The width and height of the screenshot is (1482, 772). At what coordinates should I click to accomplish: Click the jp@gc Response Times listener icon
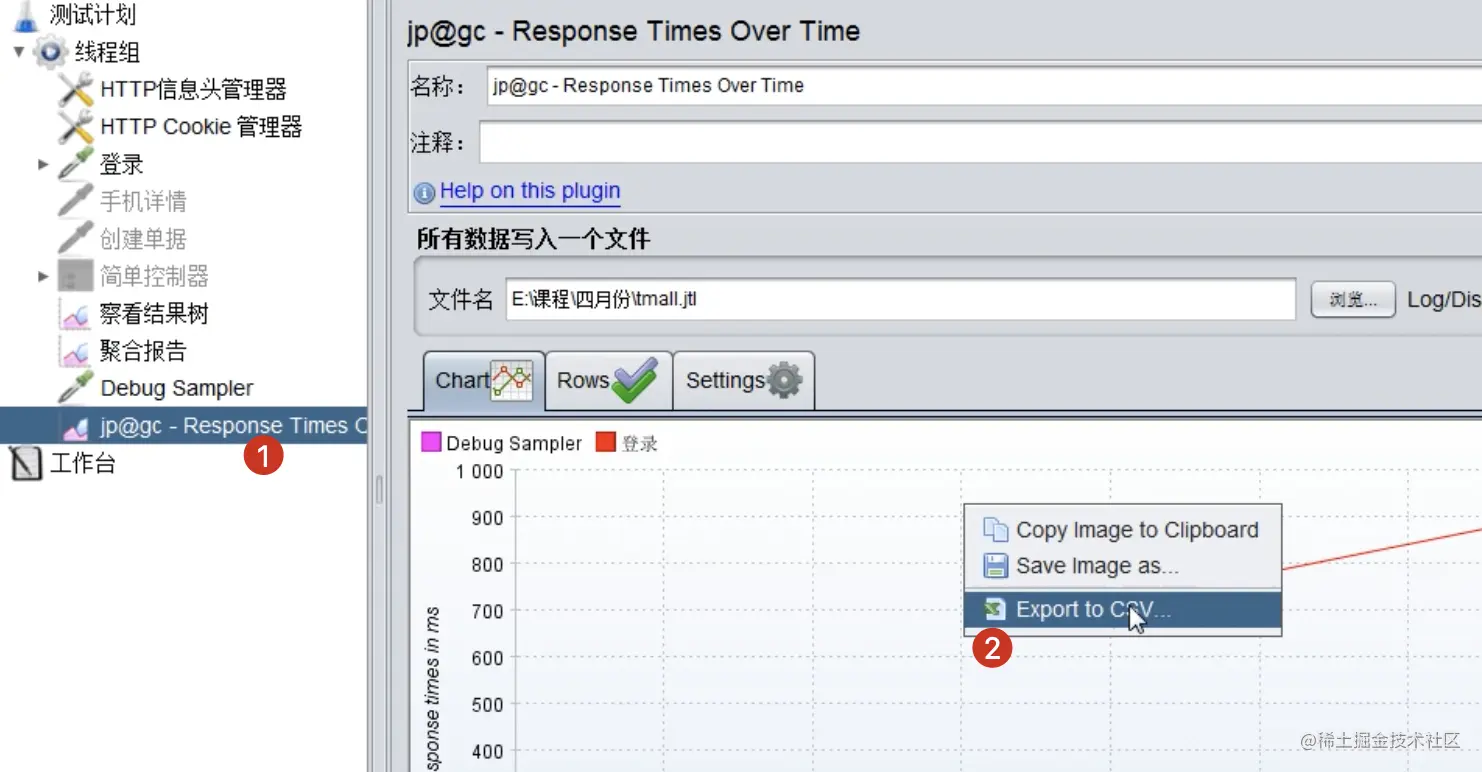click(x=76, y=426)
